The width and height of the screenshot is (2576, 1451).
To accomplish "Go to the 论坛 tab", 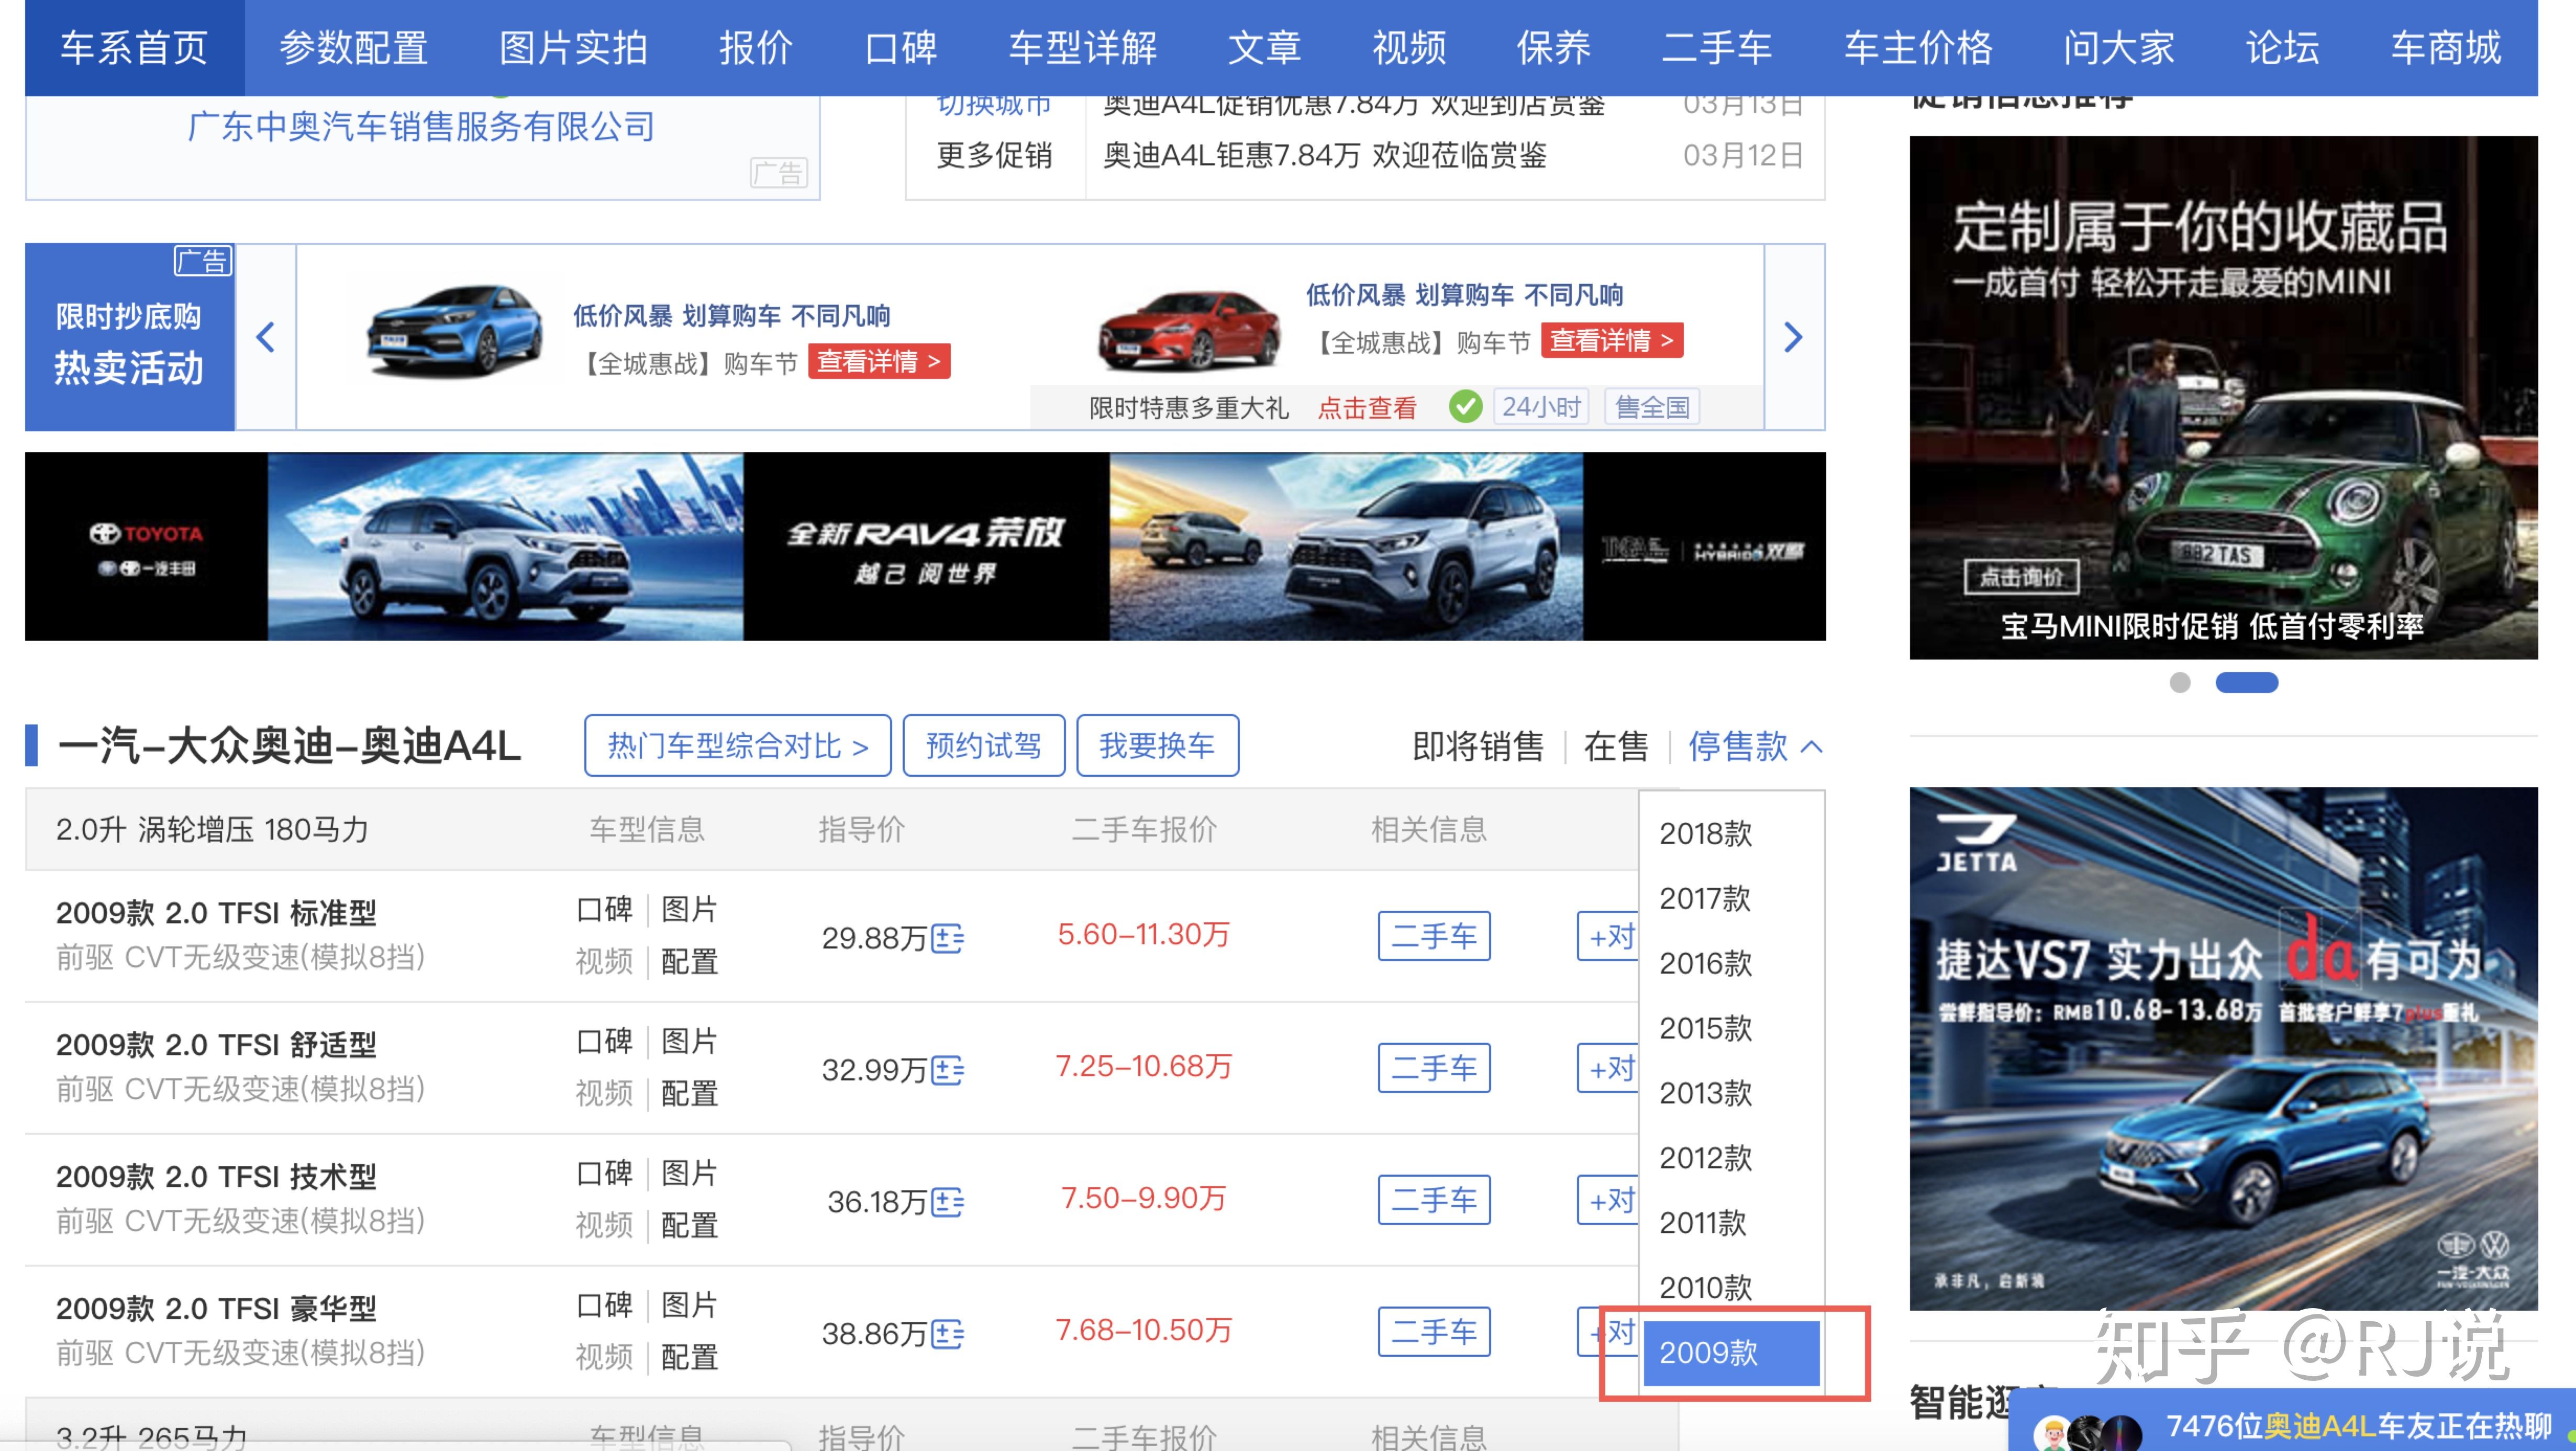I will tap(2282, 47).
